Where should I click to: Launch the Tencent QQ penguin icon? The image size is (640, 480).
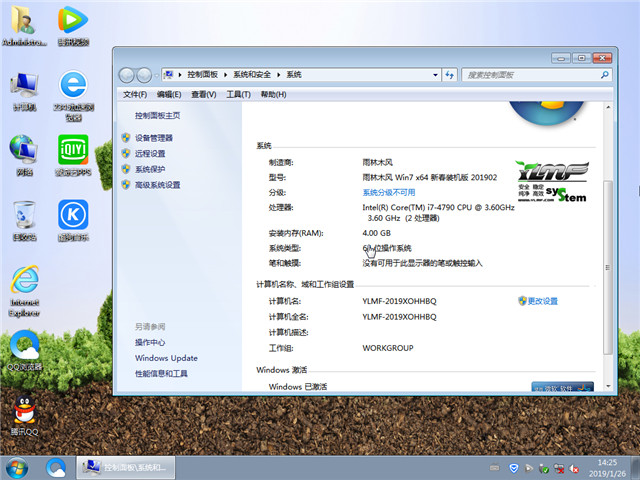point(24,416)
